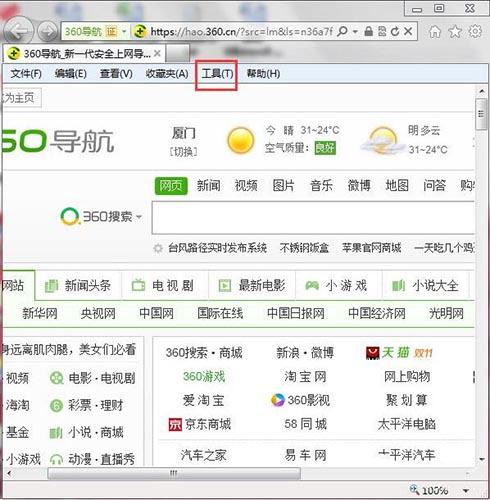Open the 新华网 link

(x=40, y=314)
